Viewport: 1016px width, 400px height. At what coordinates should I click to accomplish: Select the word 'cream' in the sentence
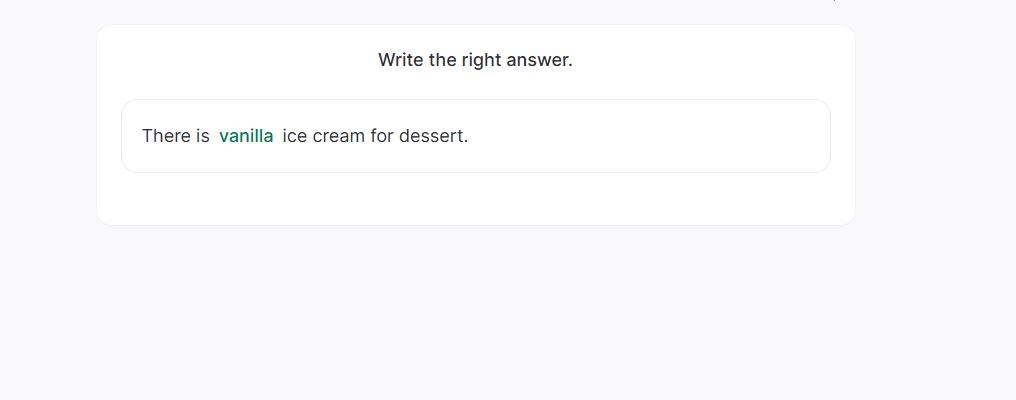click(x=339, y=136)
